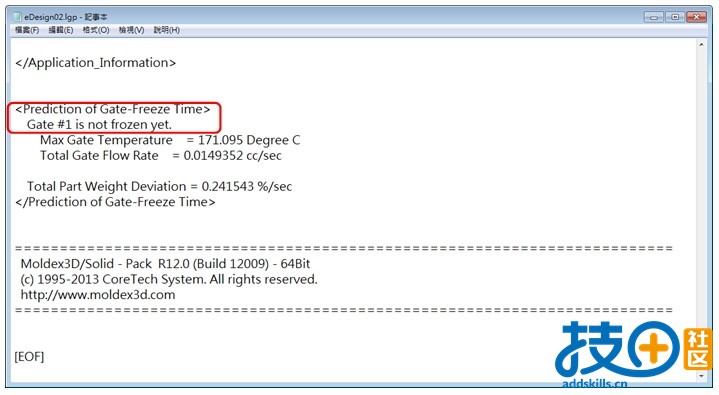
Task: Click the http://www.moldex3d.com URL text
Action: pyautogui.click(x=98, y=295)
